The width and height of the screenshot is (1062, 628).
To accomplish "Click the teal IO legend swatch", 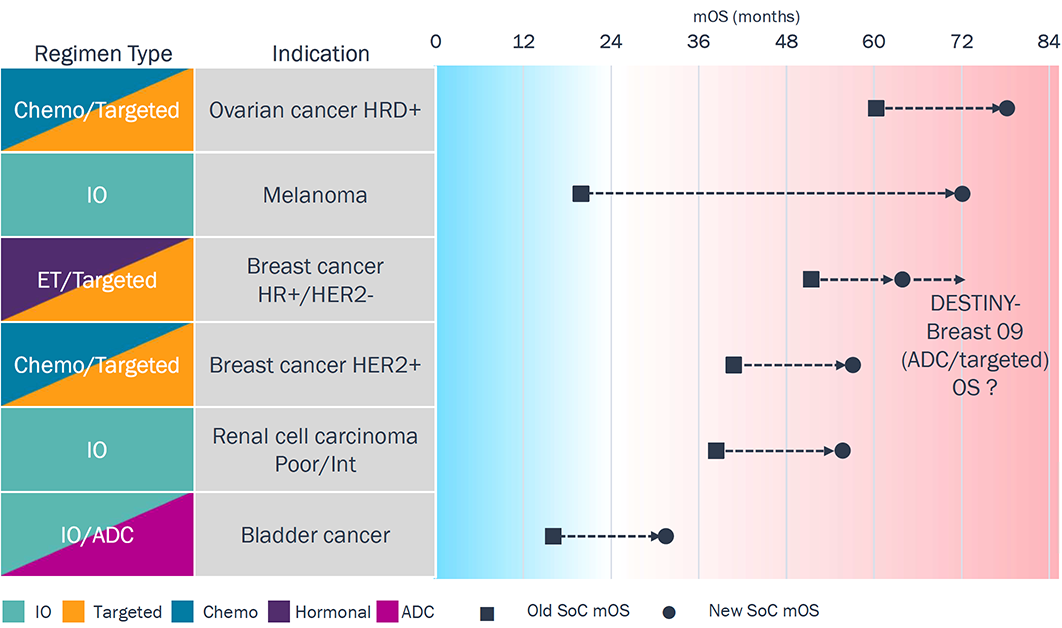I will click(14, 611).
